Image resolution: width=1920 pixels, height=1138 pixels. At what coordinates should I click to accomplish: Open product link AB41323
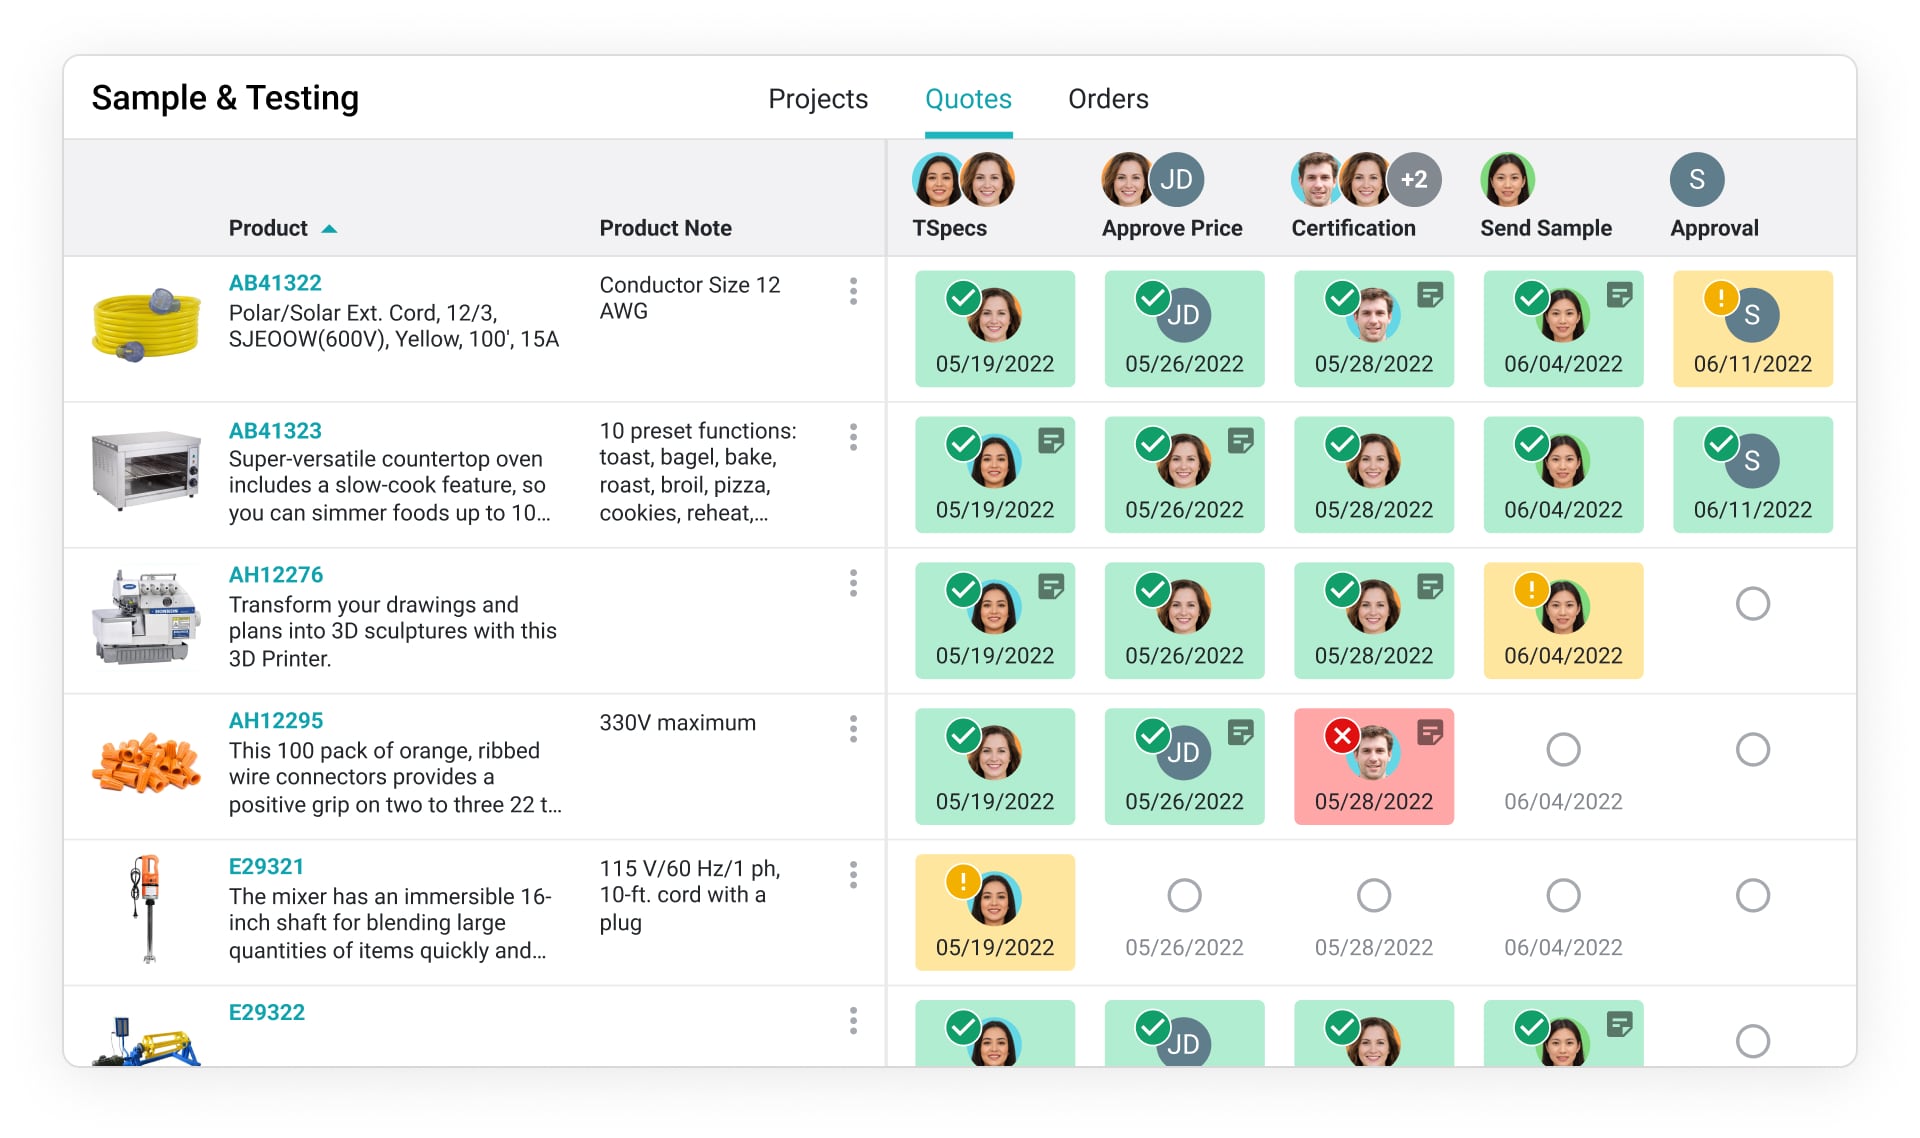pyautogui.click(x=275, y=431)
